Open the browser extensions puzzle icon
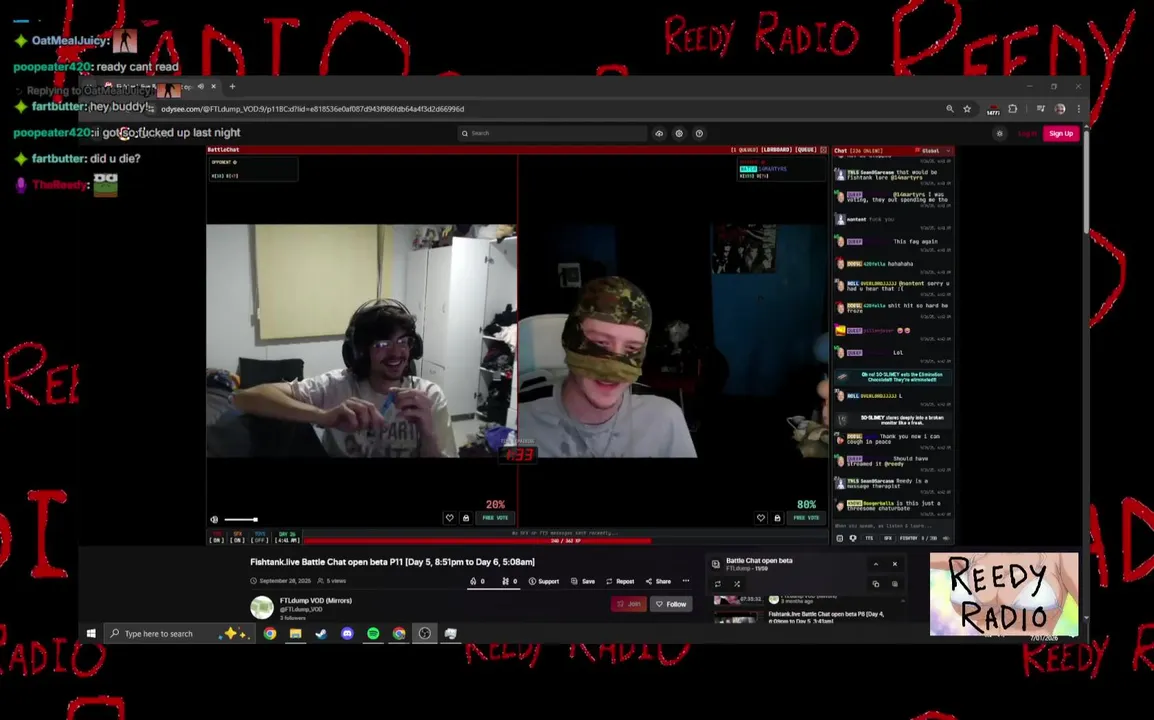Viewport: 1154px width, 720px height. (x=1013, y=109)
